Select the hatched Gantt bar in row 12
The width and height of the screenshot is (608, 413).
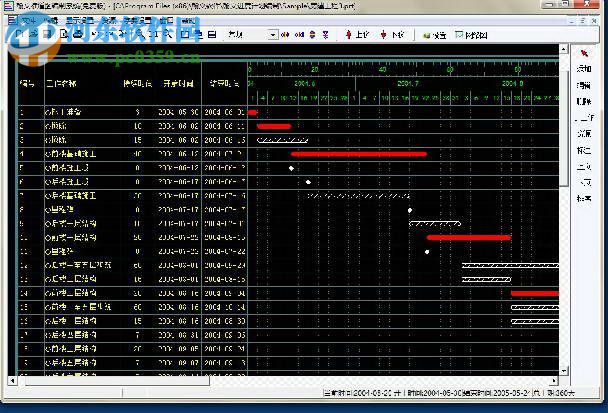coord(510,266)
